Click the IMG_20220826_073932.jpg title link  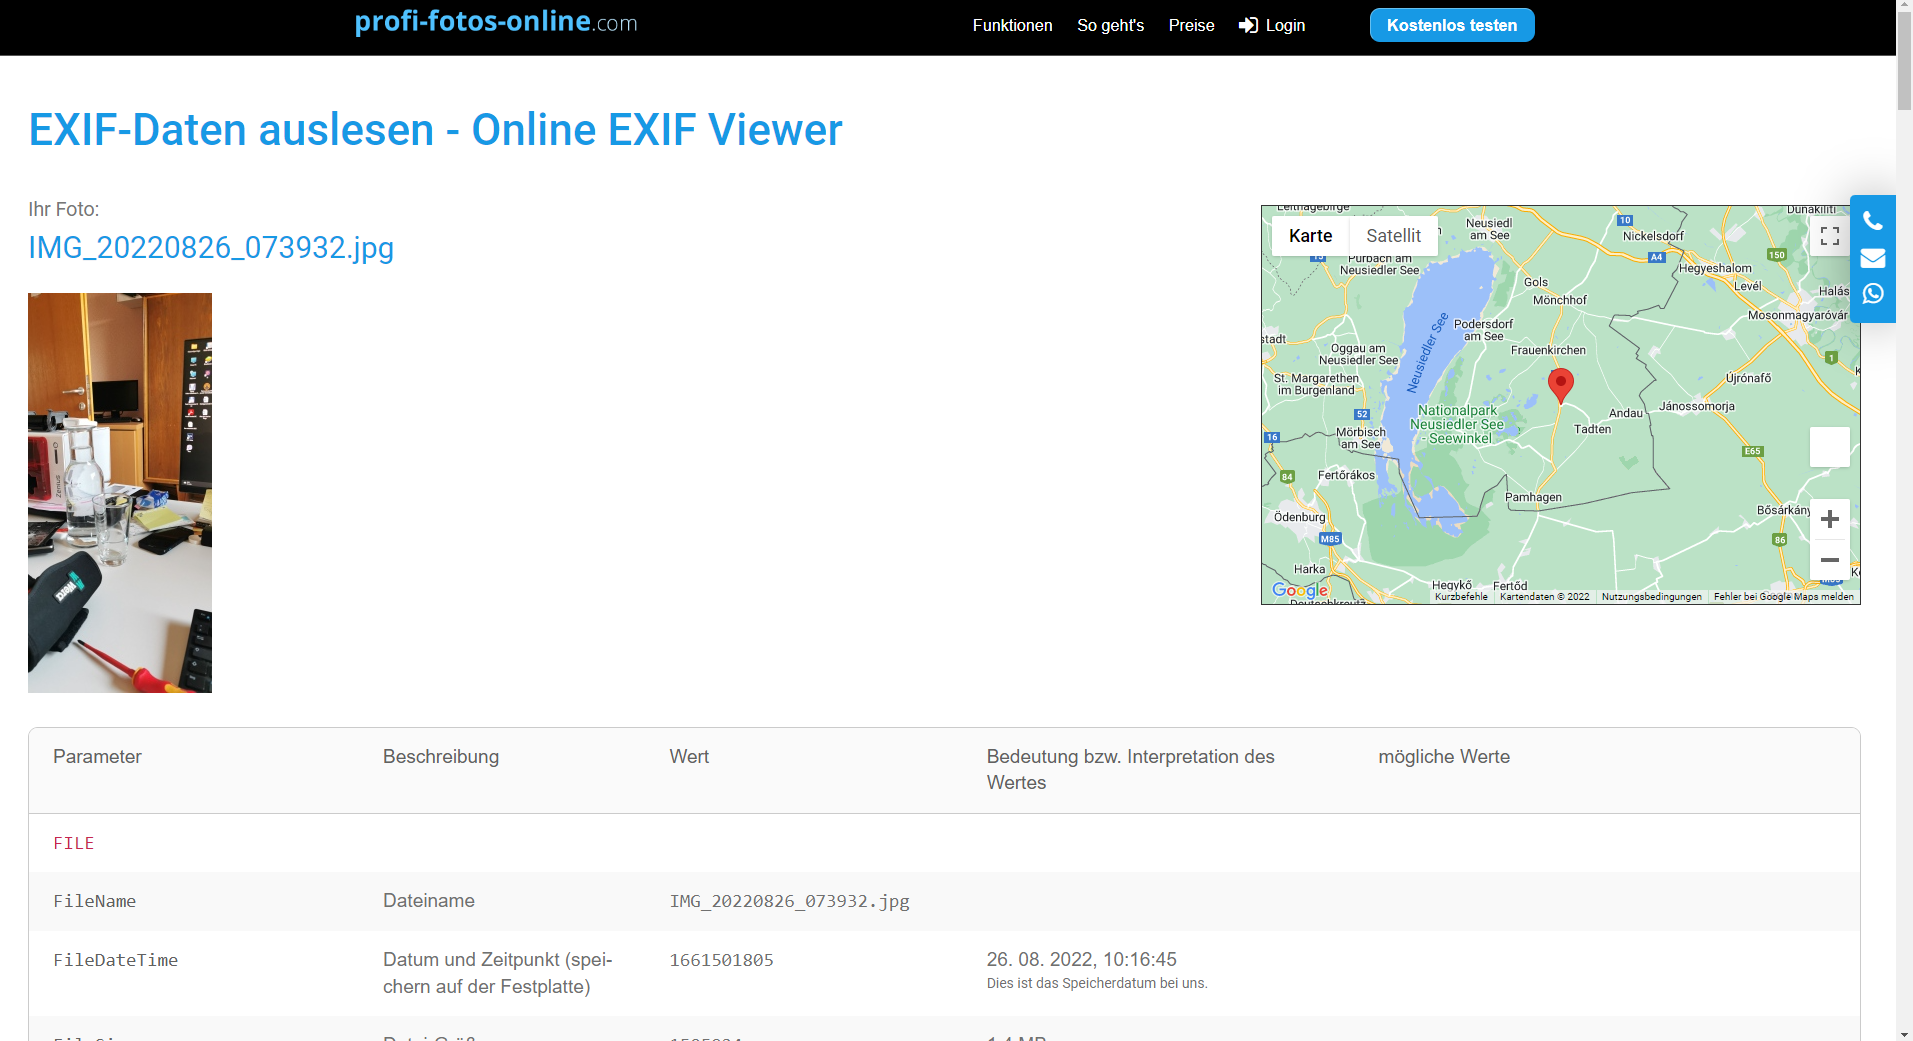coord(211,247)
